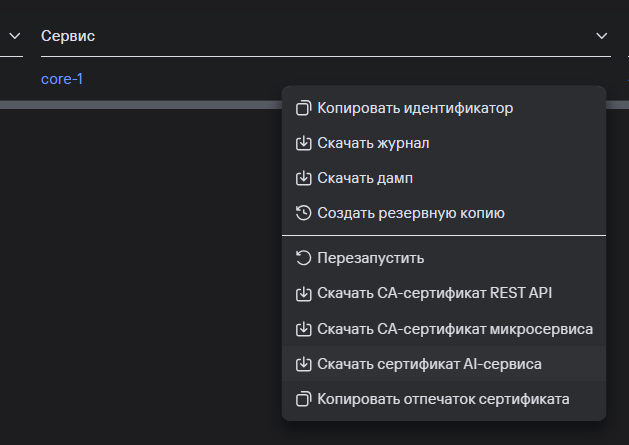Viewport: 629px width, 445px height.
Task: Open the core-1 service link
Action: [62, 79]
